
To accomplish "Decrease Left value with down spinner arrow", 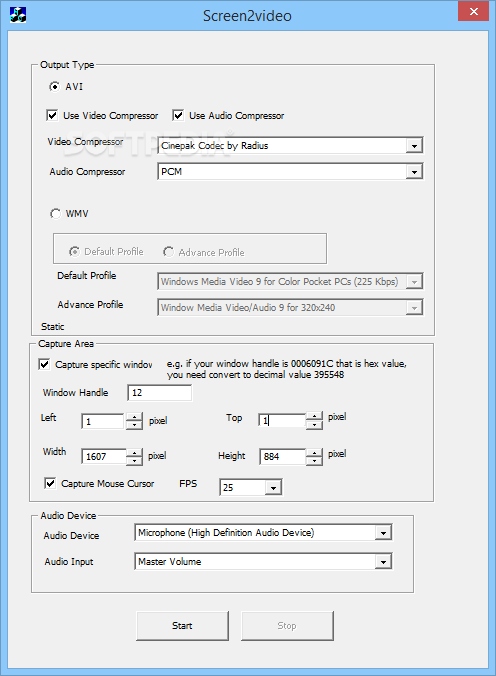I will tap(135, 425).
